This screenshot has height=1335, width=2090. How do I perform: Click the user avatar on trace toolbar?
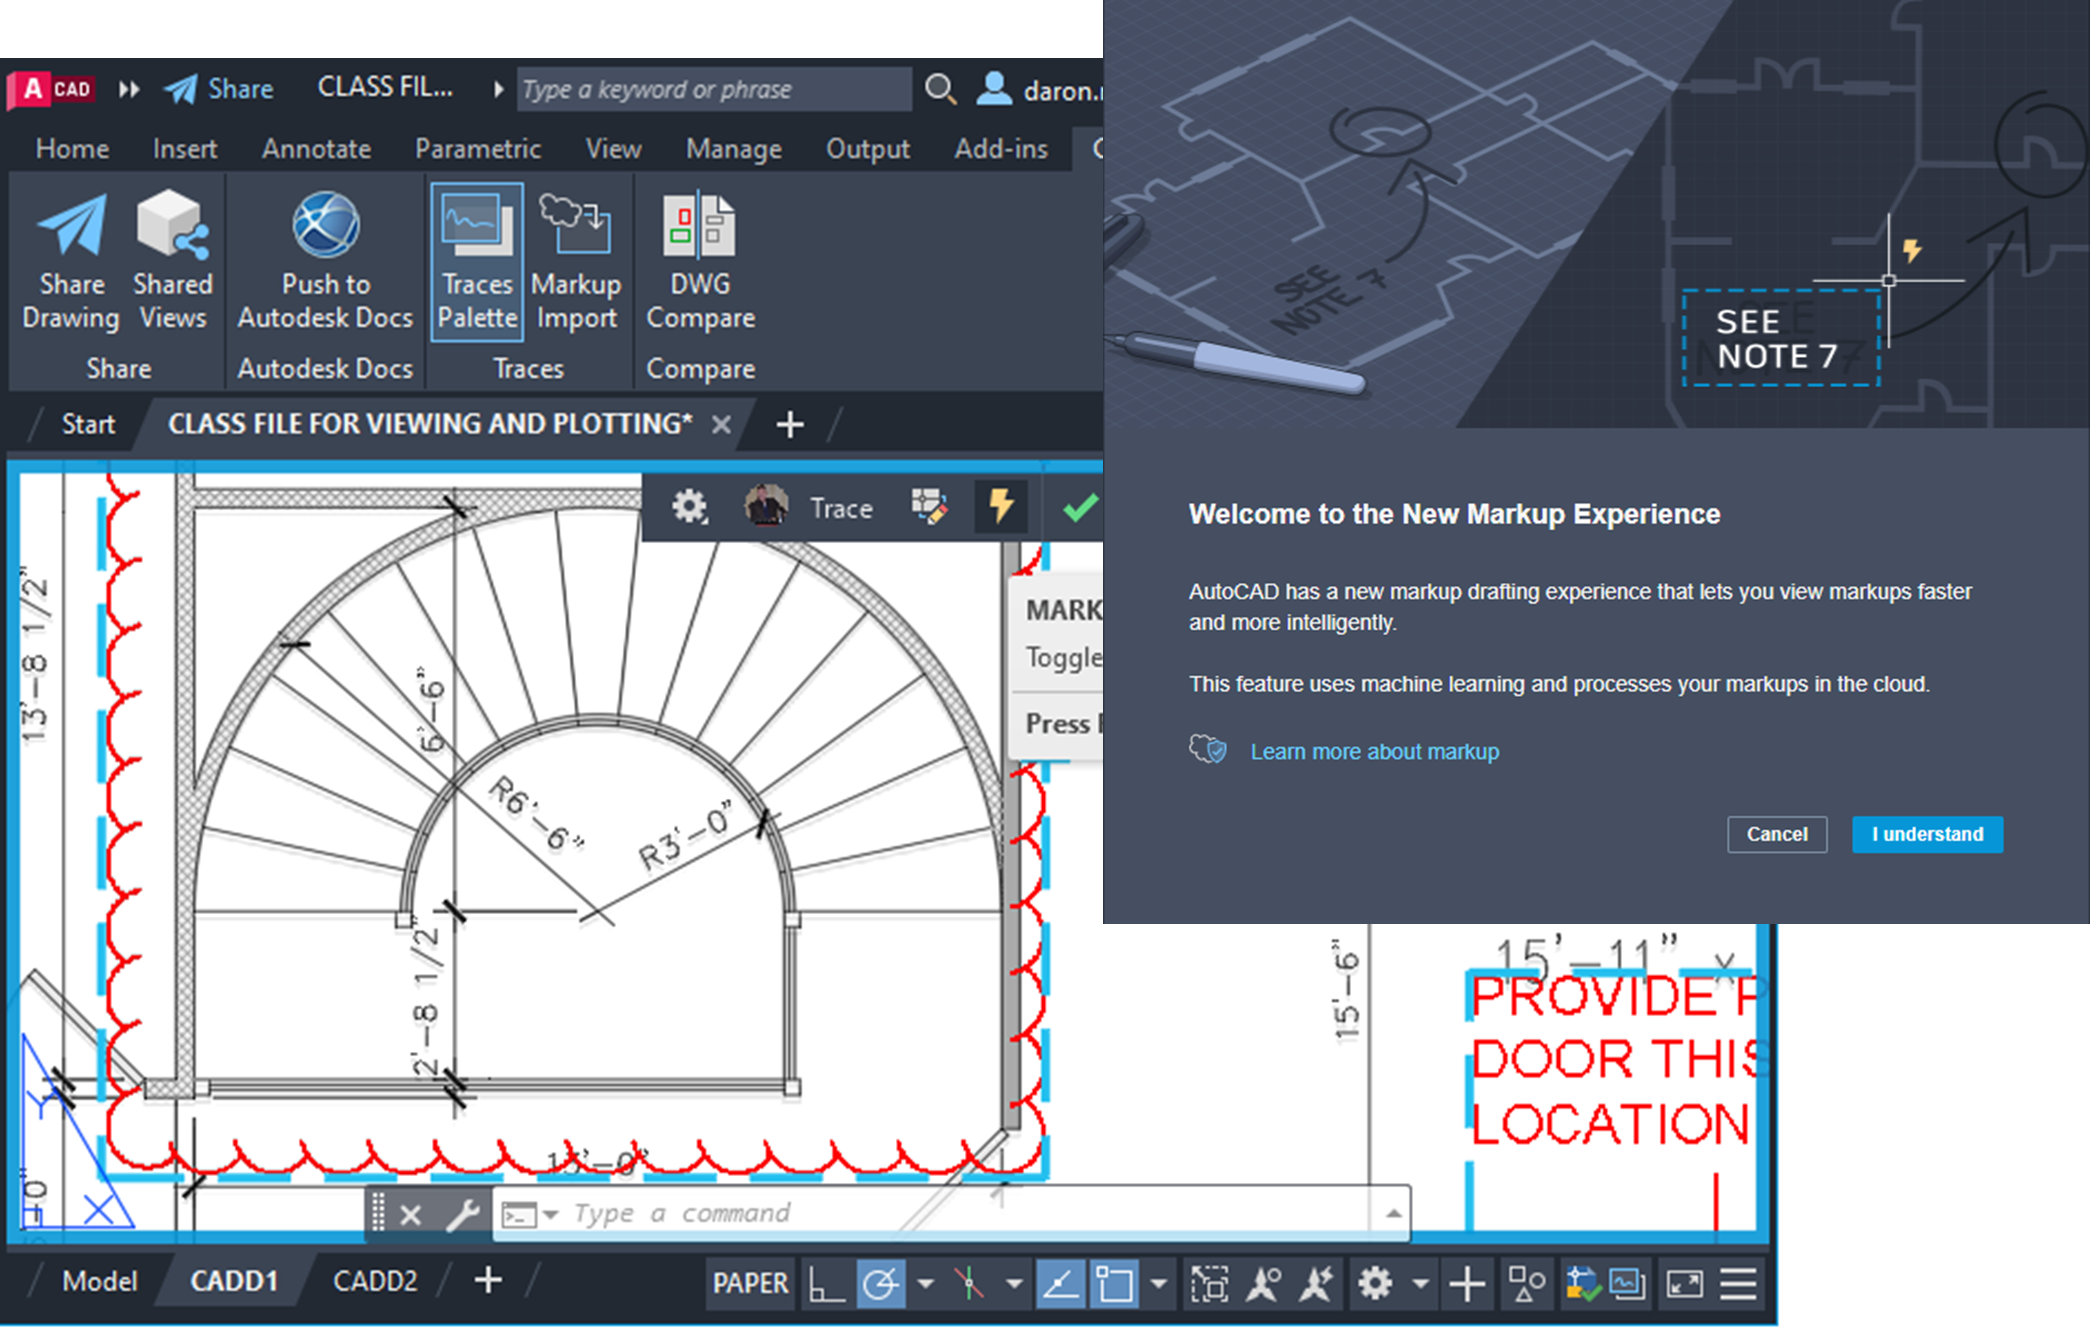766,507
